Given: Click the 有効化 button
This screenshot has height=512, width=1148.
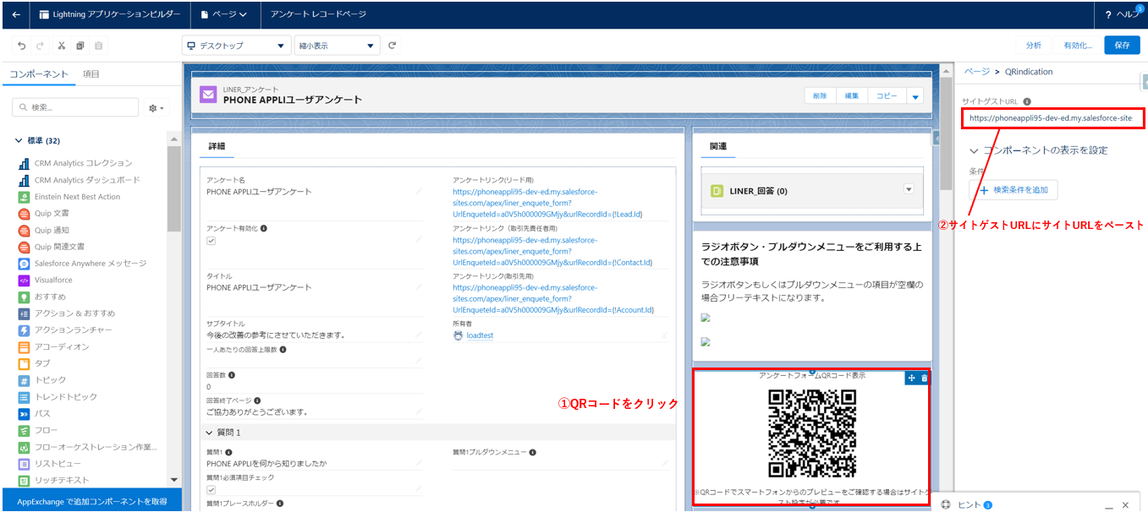Looking at the screenshot, I should 1078,45.
